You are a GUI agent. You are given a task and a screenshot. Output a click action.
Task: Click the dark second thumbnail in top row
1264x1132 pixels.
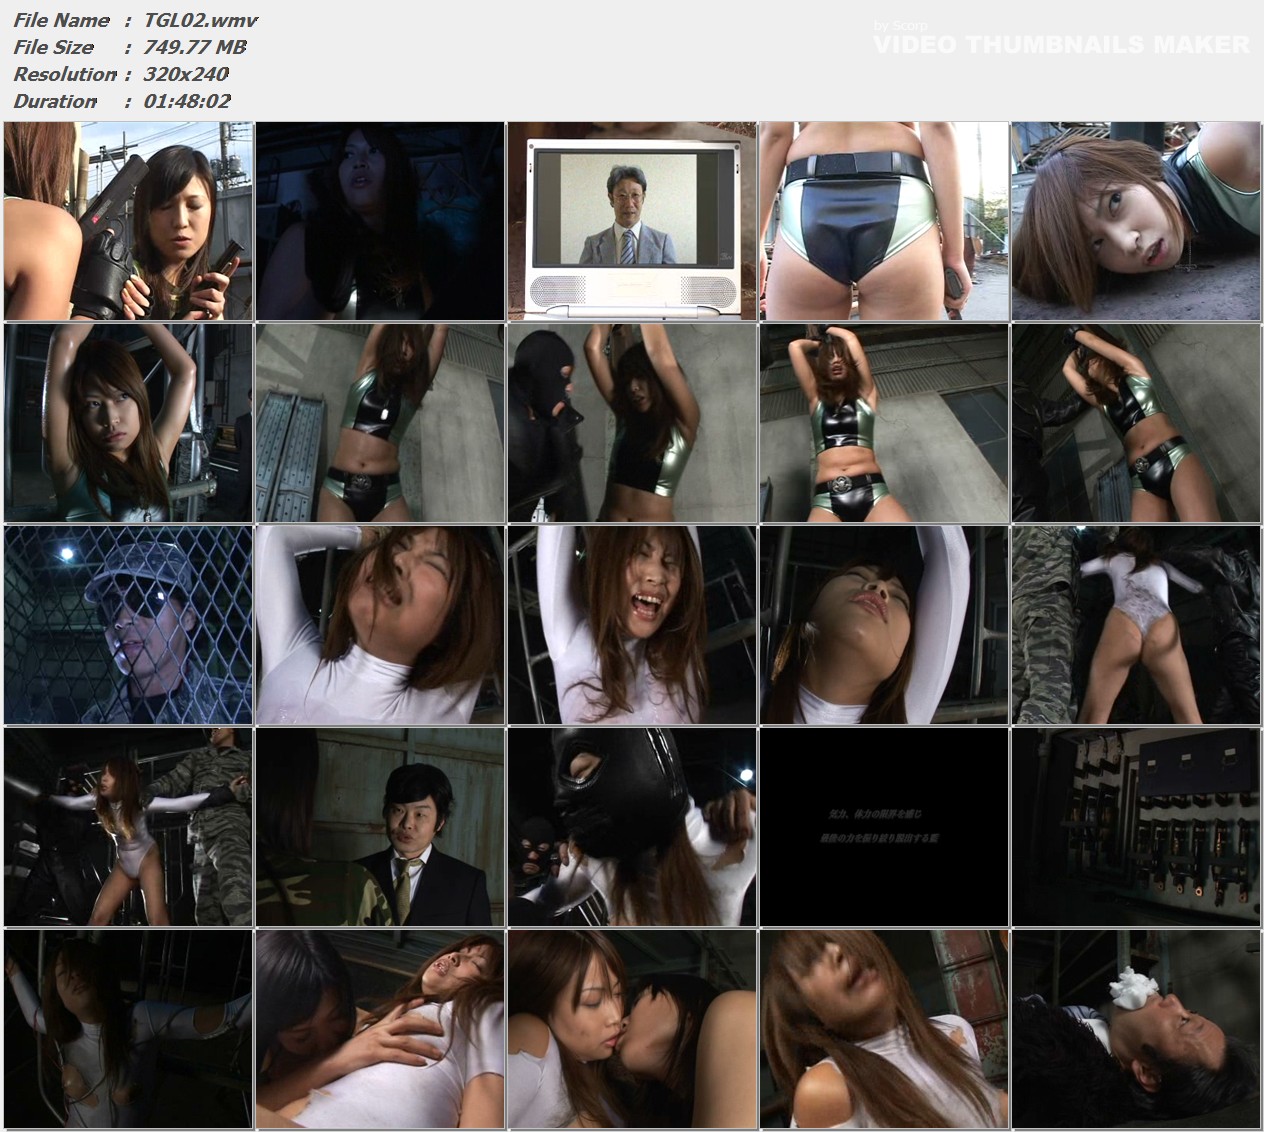(x=380, y=221)
